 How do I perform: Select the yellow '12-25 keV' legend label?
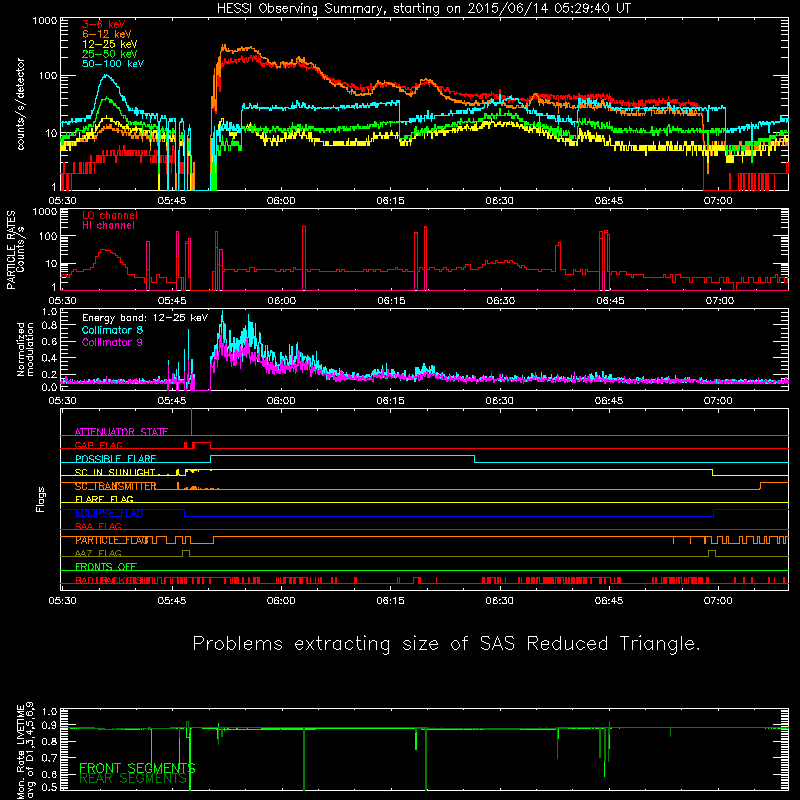[109, 44]
